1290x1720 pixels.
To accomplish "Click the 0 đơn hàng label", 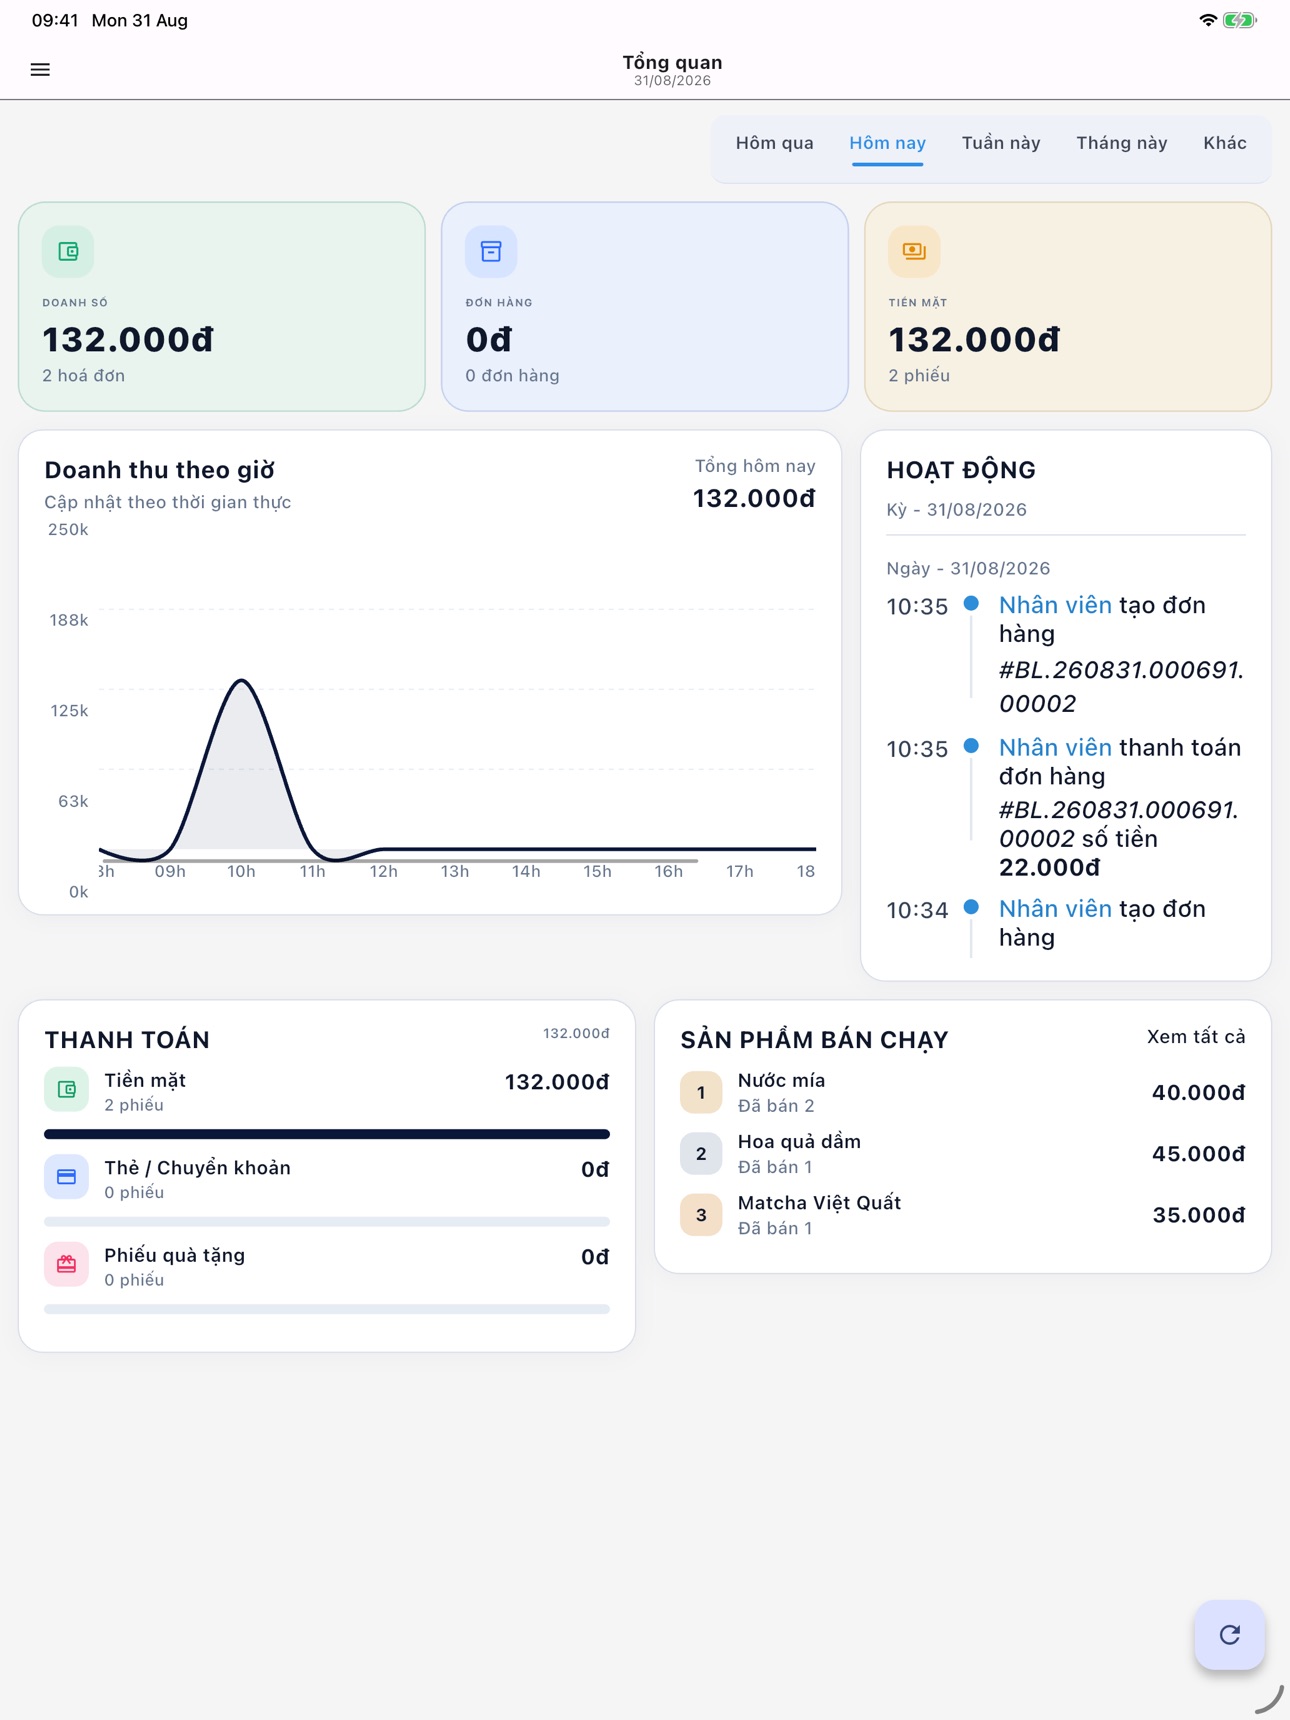I will 512,376.
